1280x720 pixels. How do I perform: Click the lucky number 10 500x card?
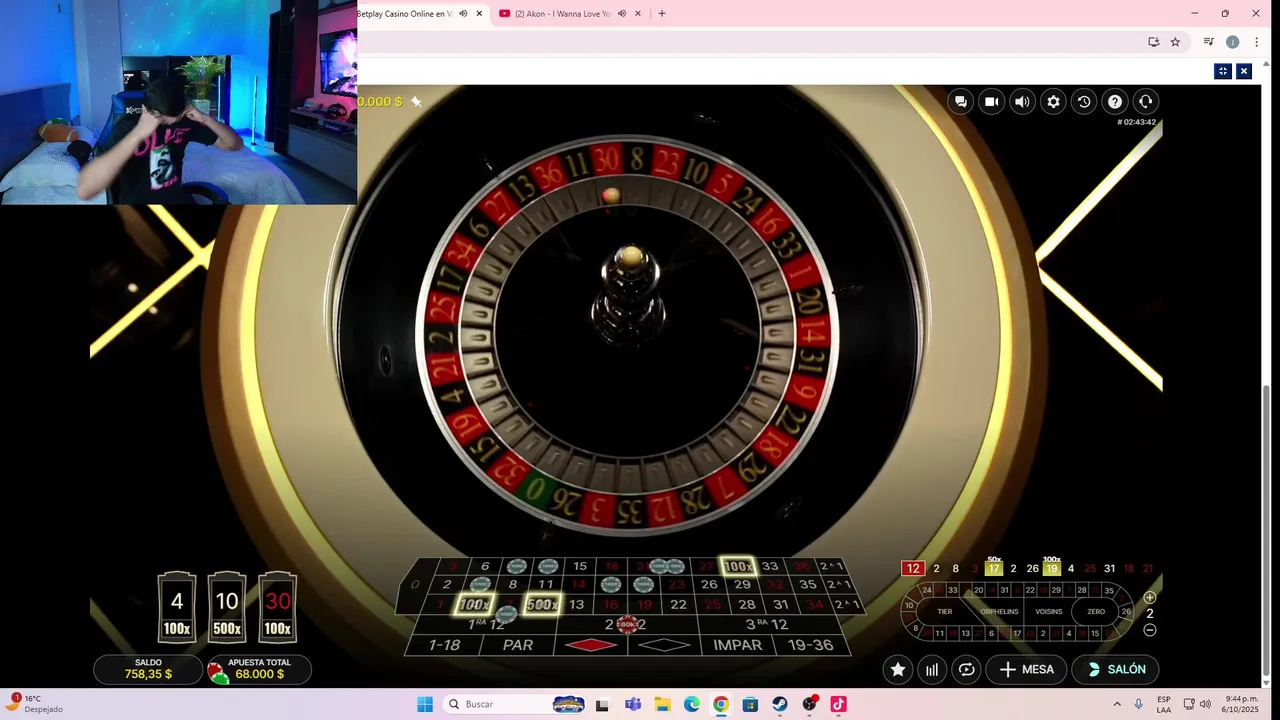coord(227,607)
